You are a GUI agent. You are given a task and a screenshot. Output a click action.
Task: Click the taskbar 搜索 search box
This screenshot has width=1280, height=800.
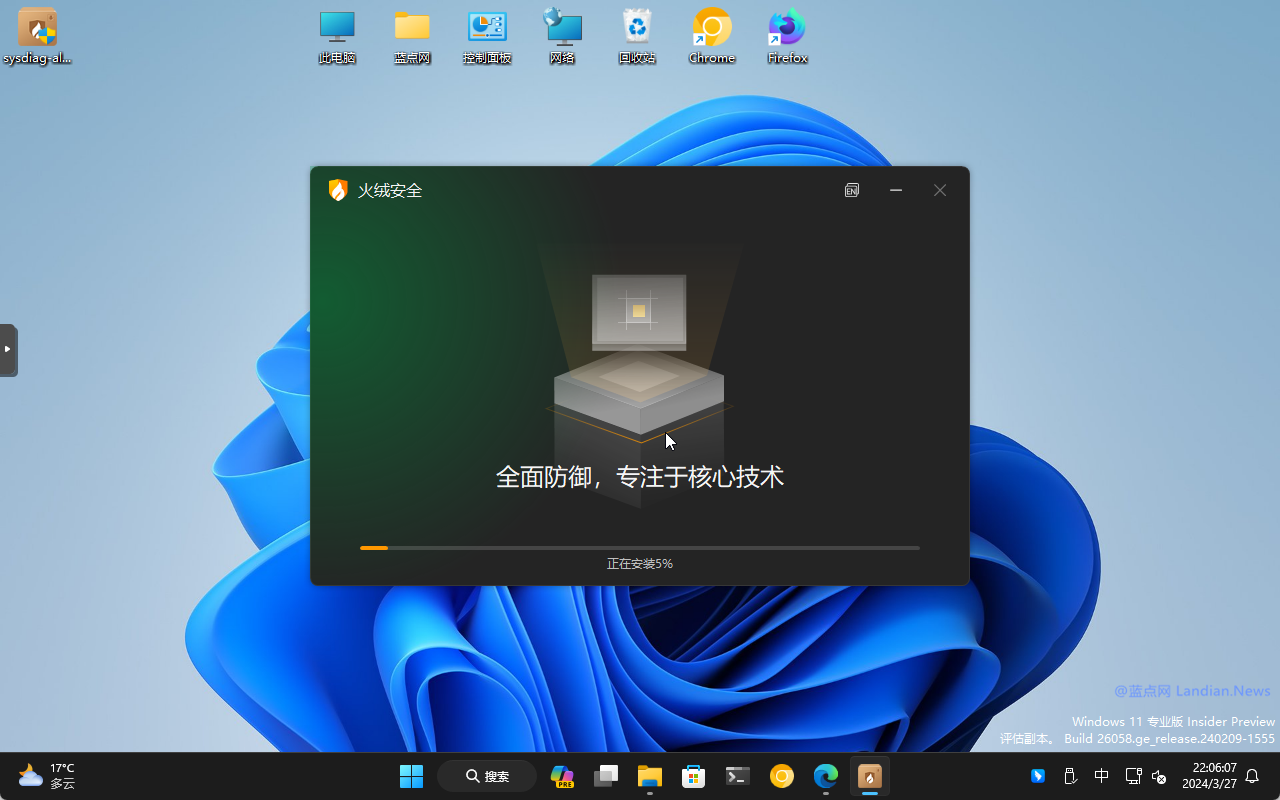(x=487, y=776)
